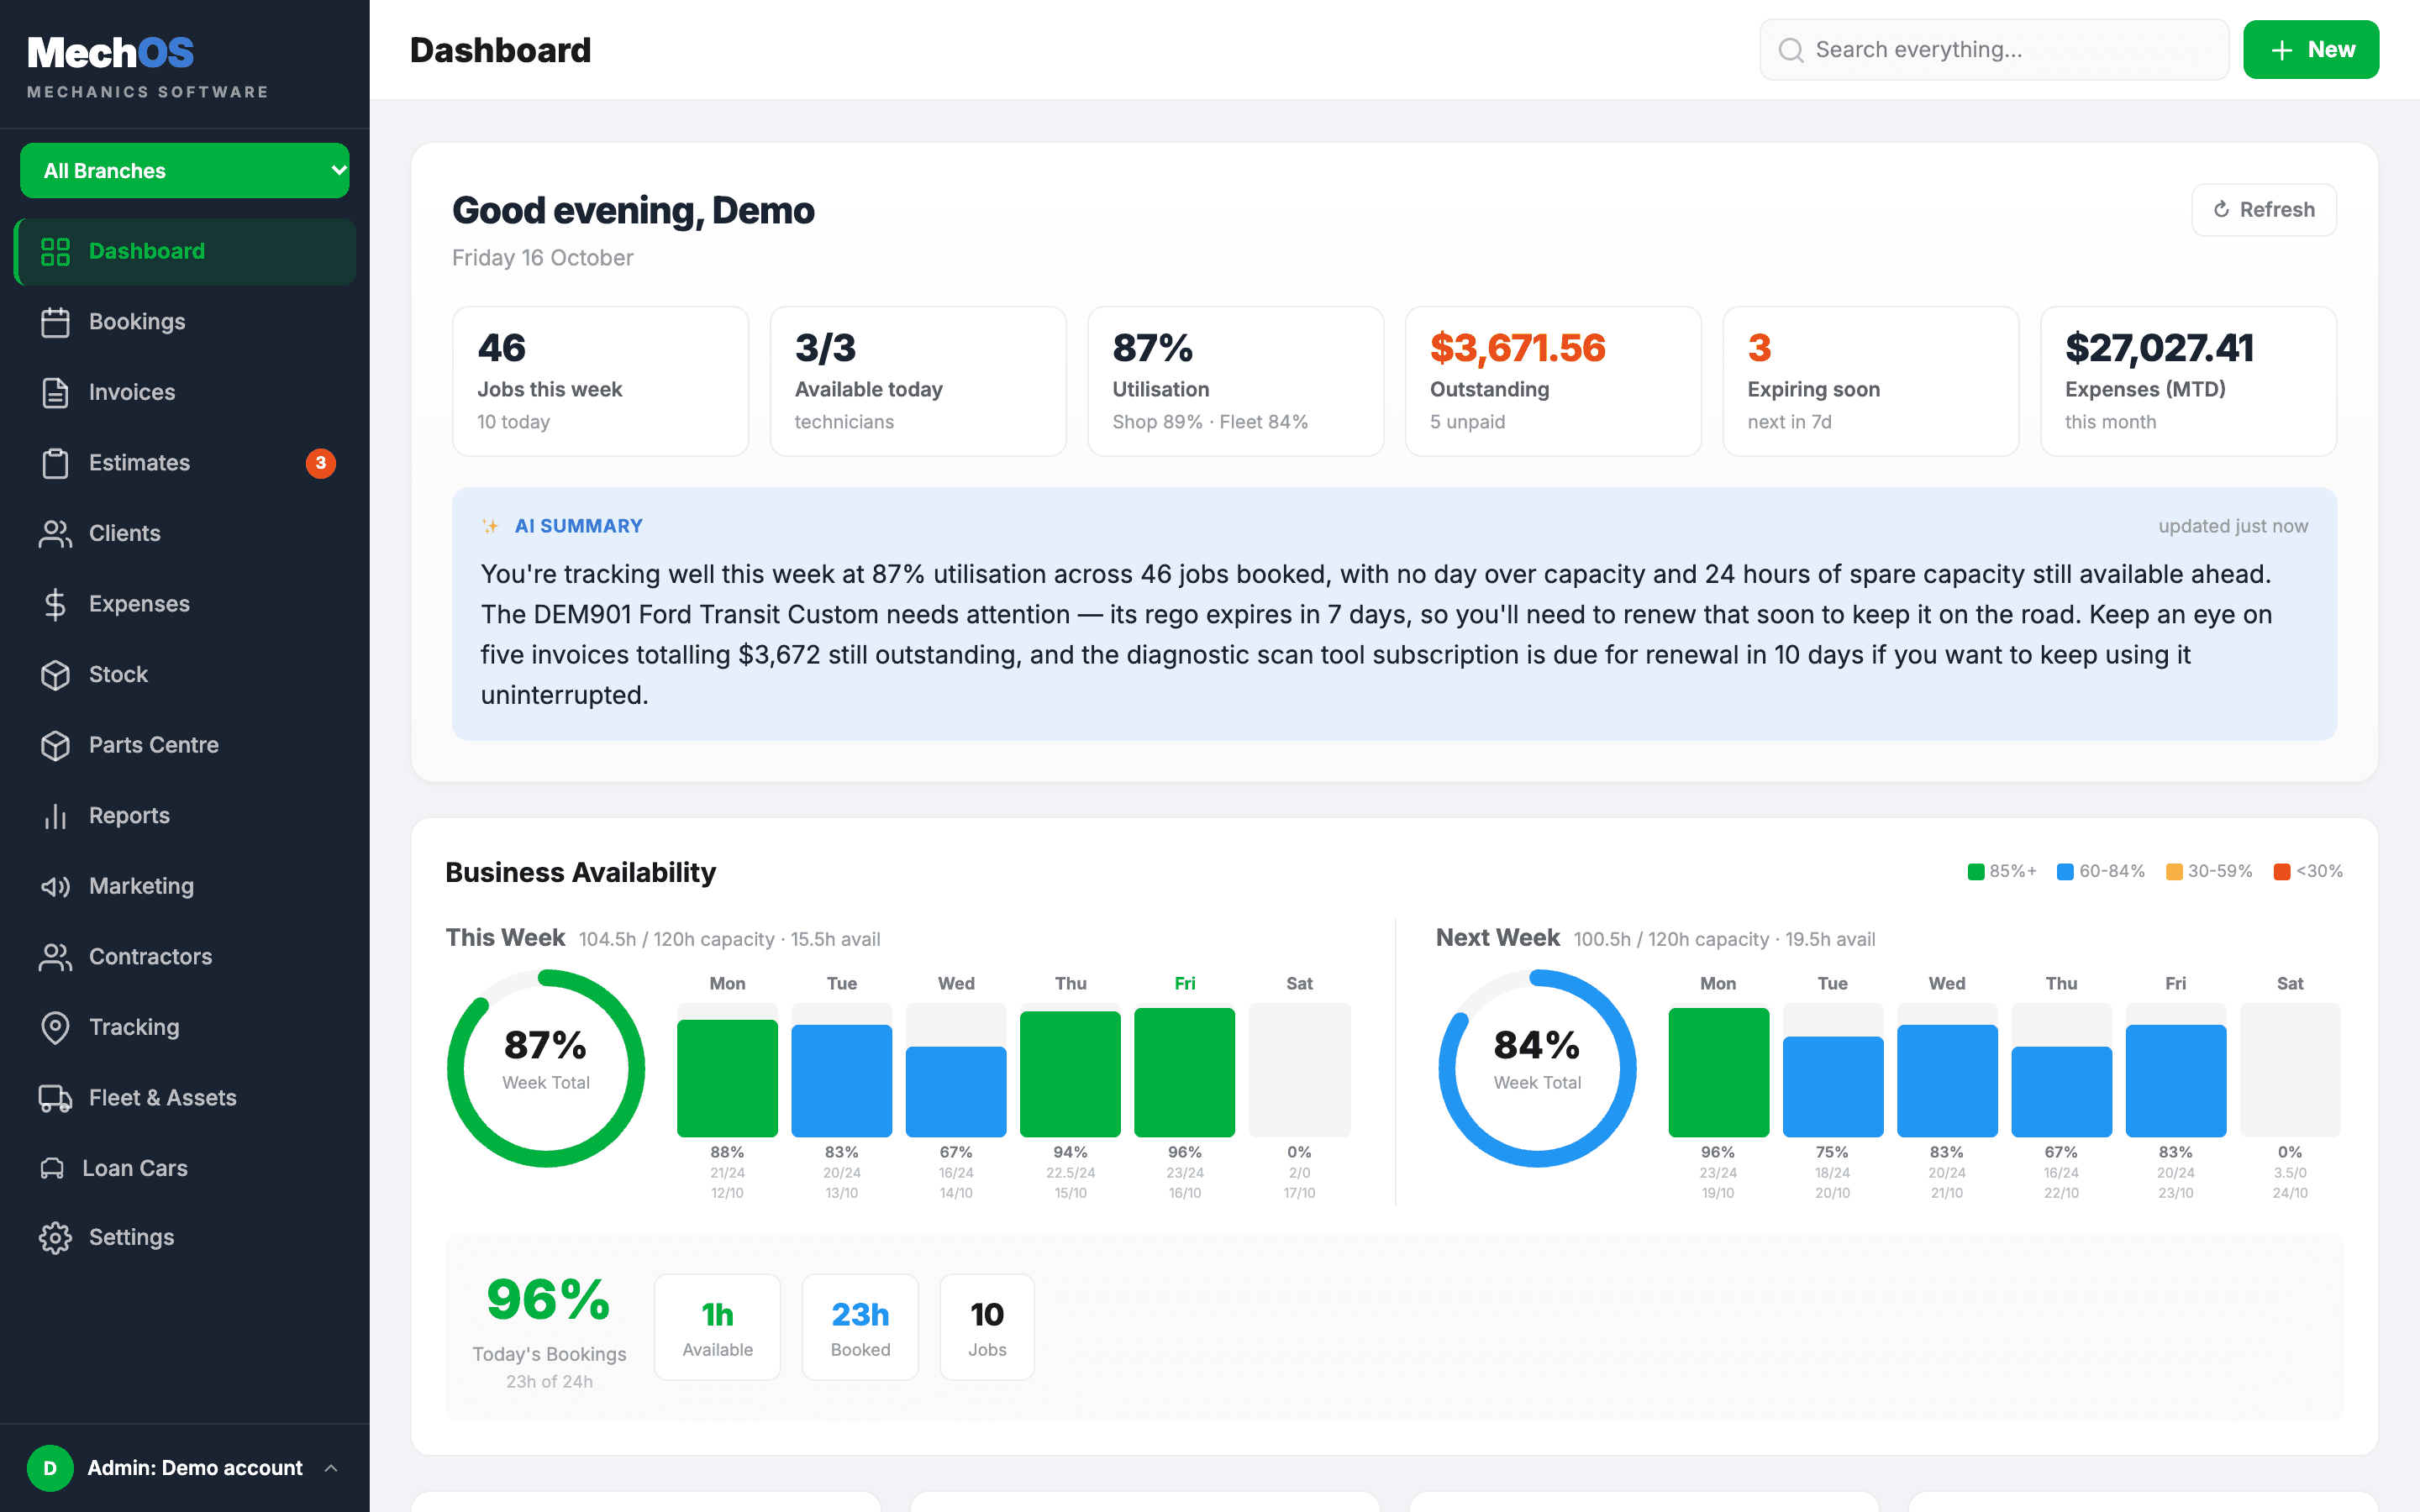Viewport: 2420px width, 1512px height.
Task: Open the All Branches dropdown
Action: tap(185, 171)
